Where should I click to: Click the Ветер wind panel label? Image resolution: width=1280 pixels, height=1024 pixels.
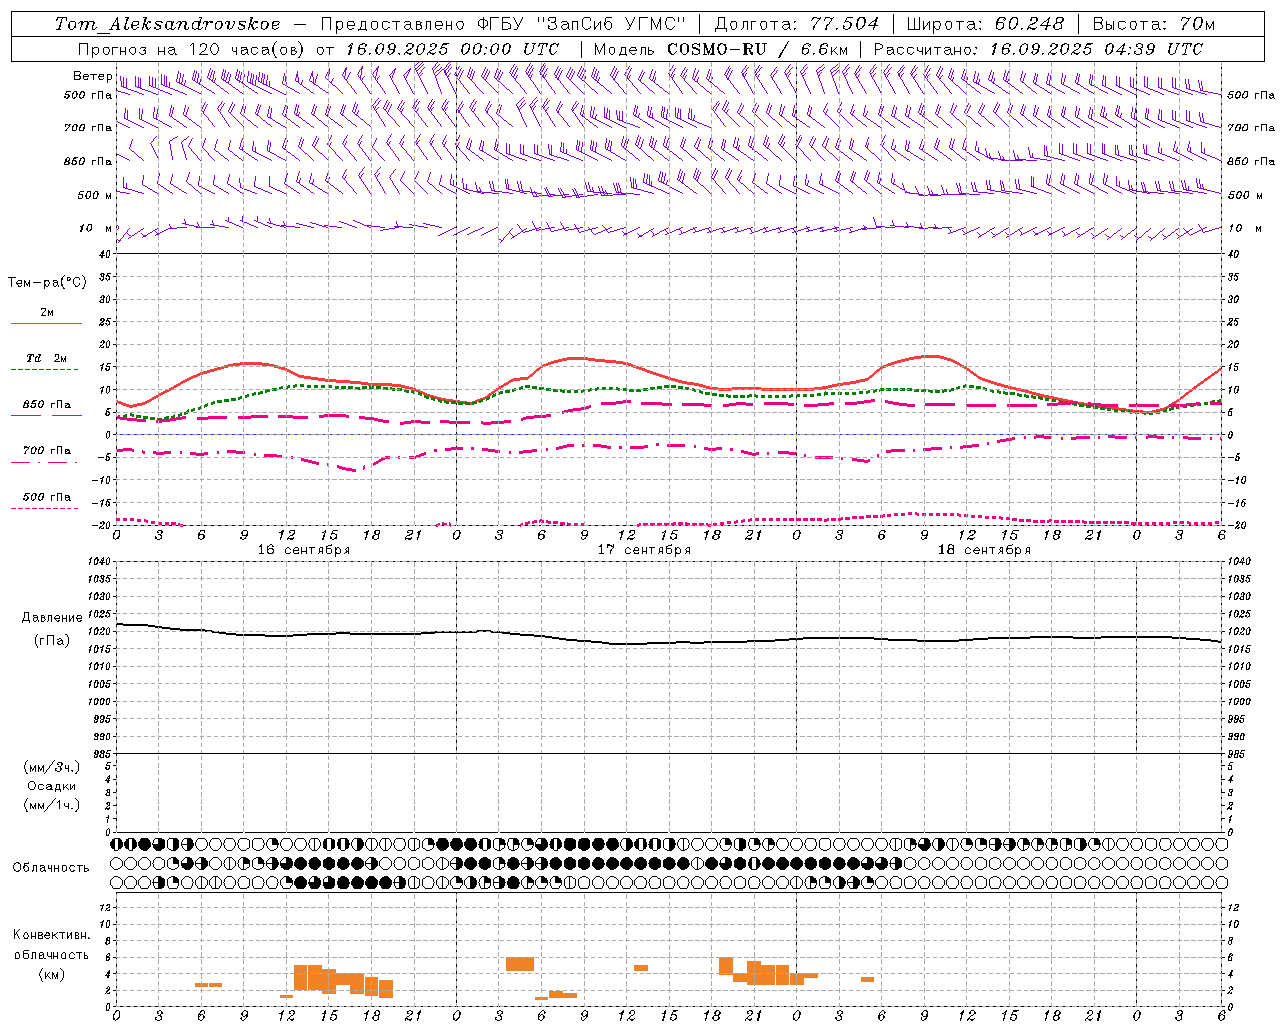pos(93,76)
